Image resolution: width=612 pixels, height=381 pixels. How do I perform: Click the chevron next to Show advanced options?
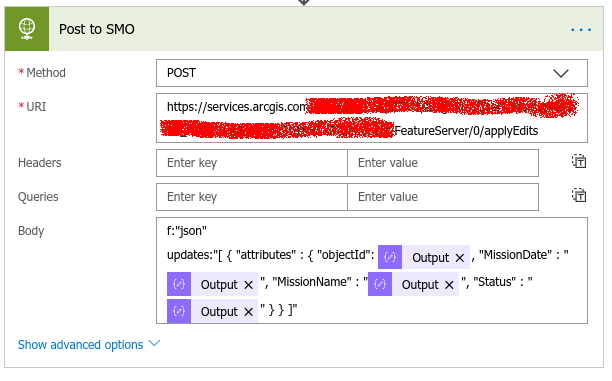click(x=155, y=344)
